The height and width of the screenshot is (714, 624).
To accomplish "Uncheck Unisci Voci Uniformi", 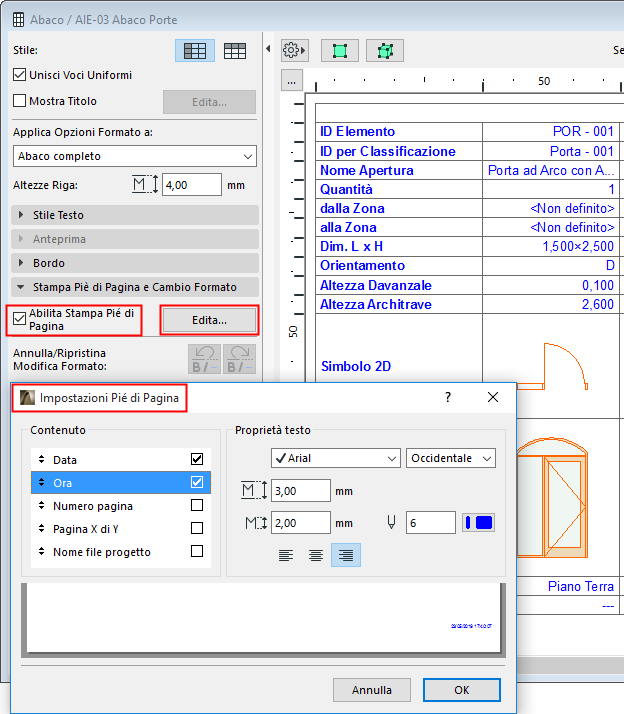I will (x=19, y=75).
